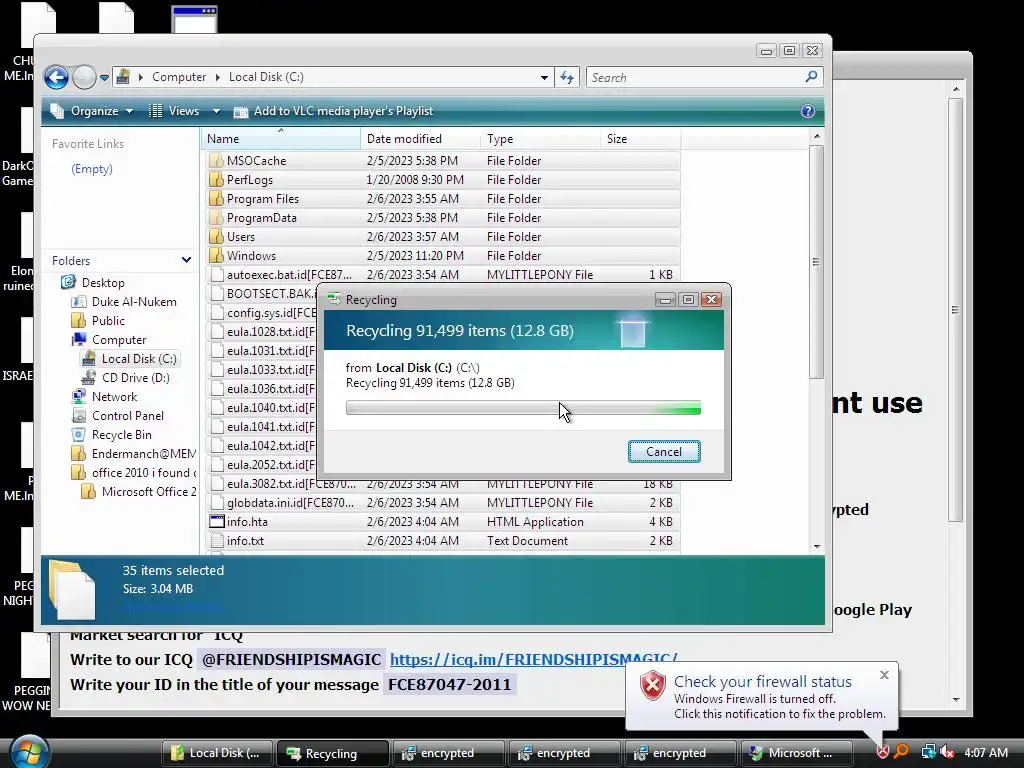Open the icq.im FRIENDSHIPISMAGIC link

point(534,659)
